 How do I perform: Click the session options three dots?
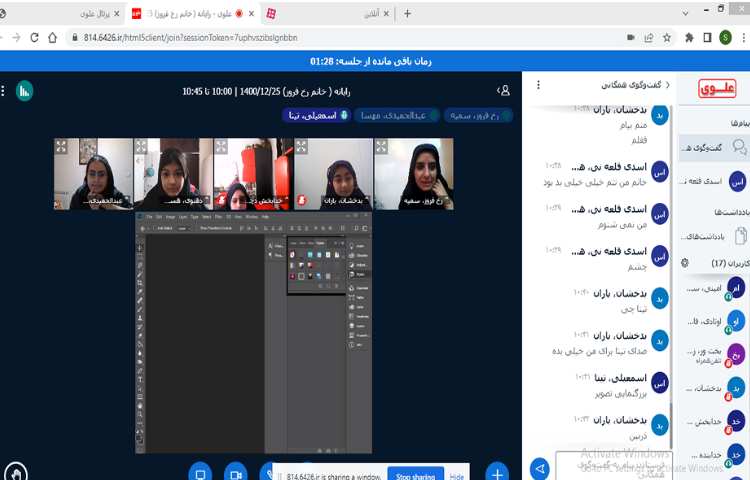tap(3, 91)
